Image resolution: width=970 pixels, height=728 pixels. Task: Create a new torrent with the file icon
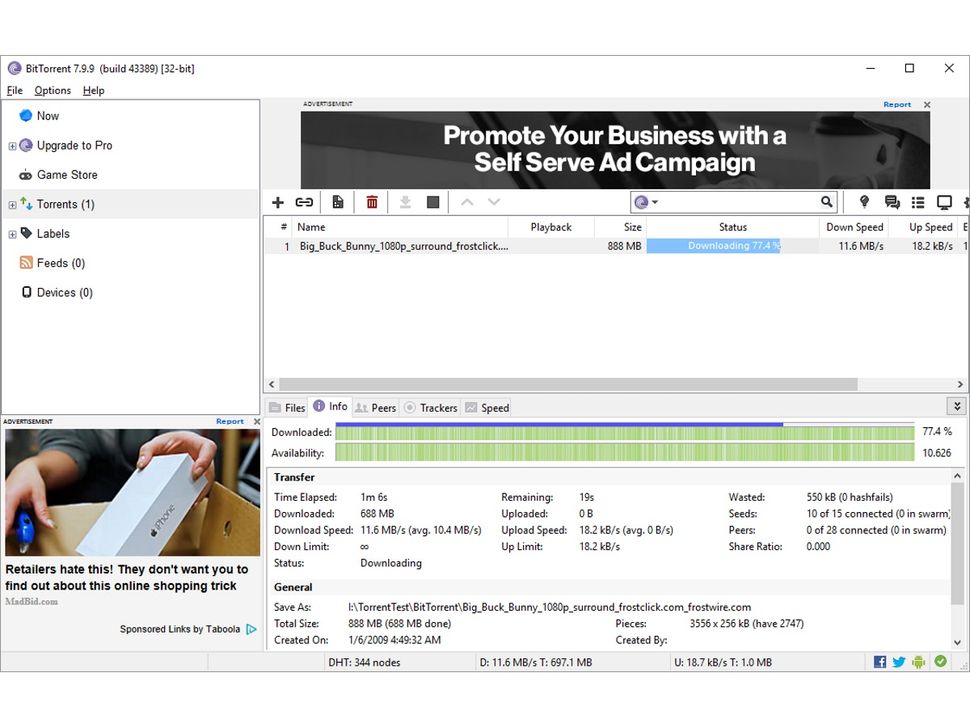338,202
